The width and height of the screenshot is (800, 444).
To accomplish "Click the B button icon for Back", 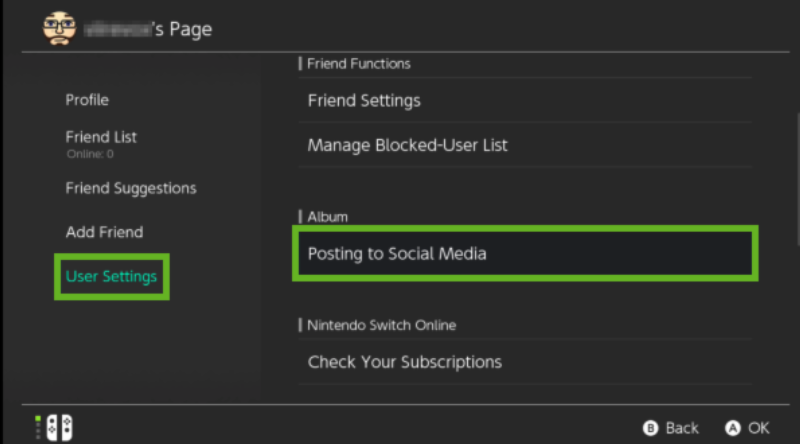I will click(651, 428).
